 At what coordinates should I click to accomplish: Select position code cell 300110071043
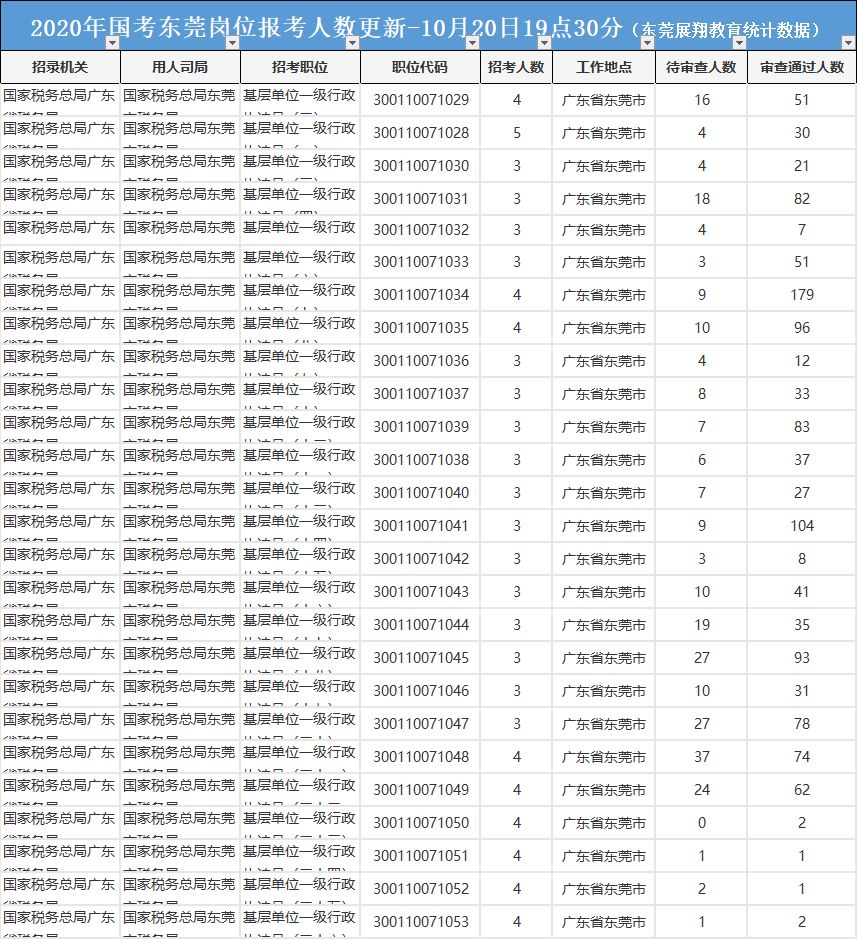[420, 591]
